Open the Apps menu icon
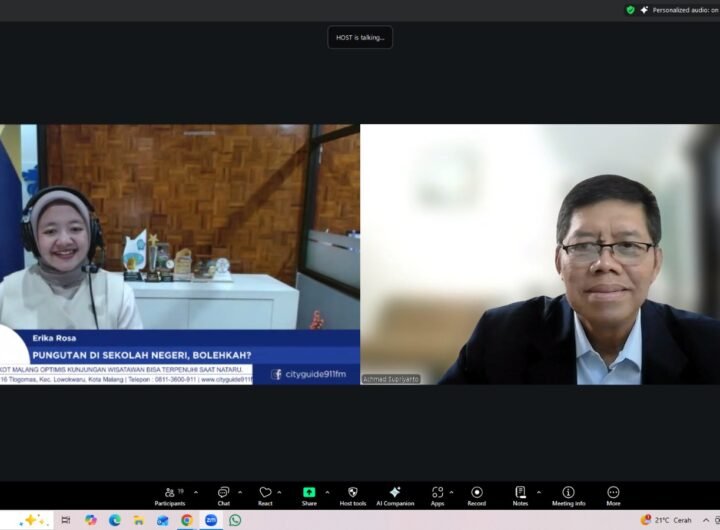 (437, 494)
